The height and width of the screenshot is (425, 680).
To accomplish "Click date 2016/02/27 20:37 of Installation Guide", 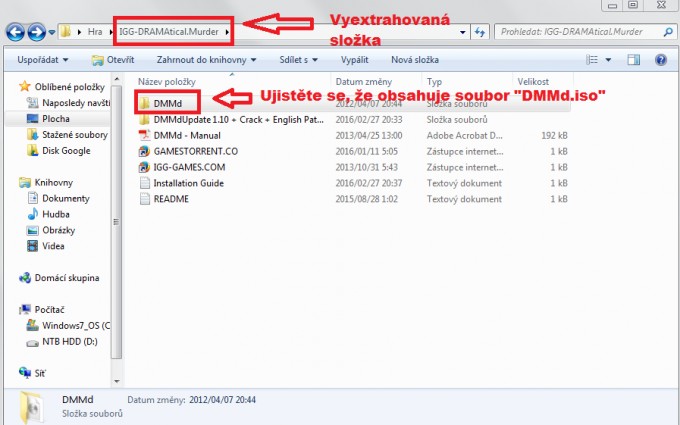I will click(369, 183).
